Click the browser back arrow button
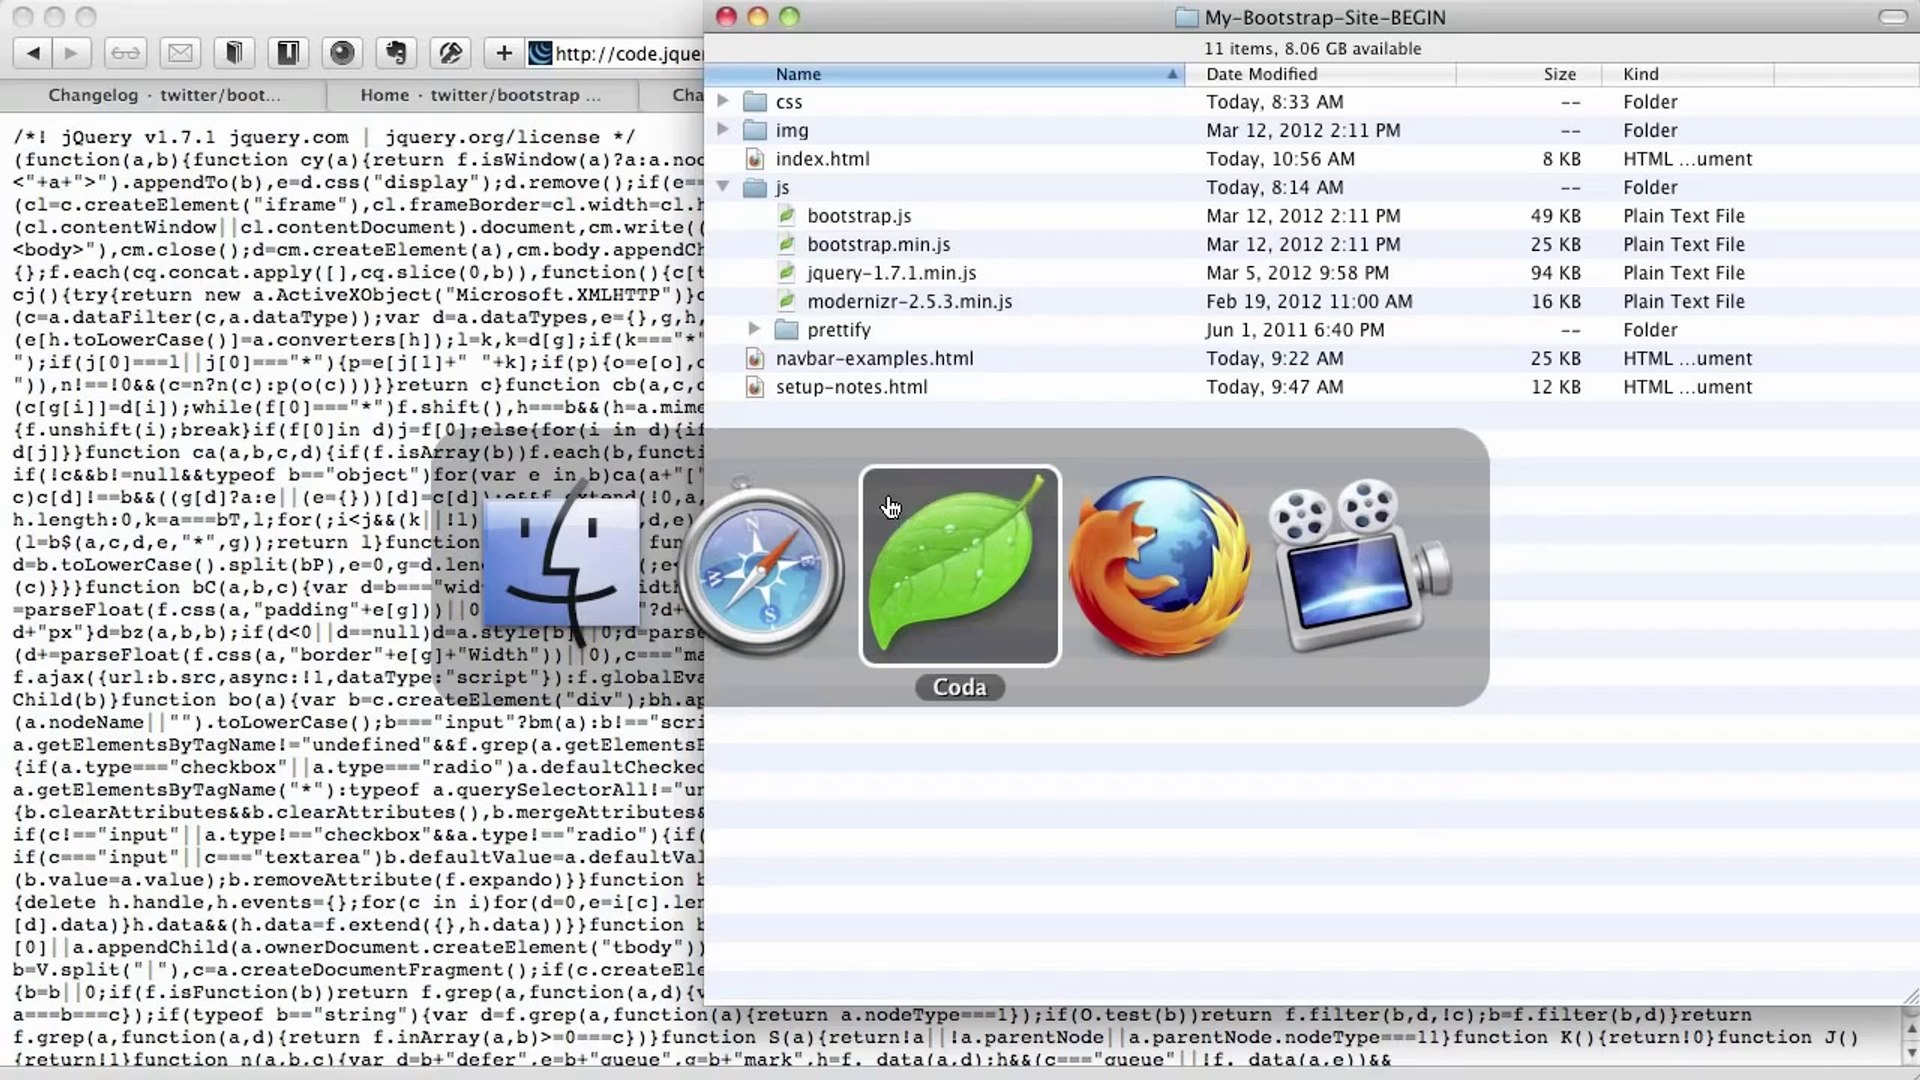1920x1080 pixels. click(33, 53)
